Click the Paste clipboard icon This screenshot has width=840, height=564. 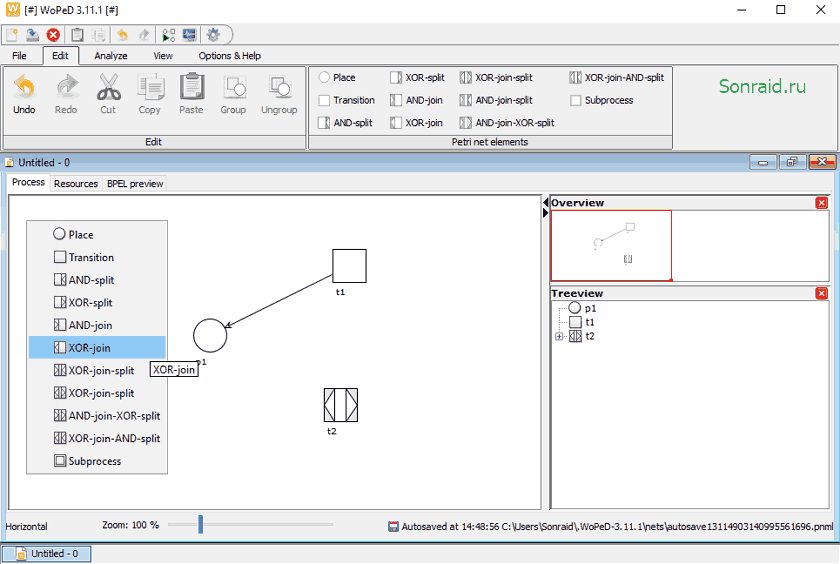191,87
